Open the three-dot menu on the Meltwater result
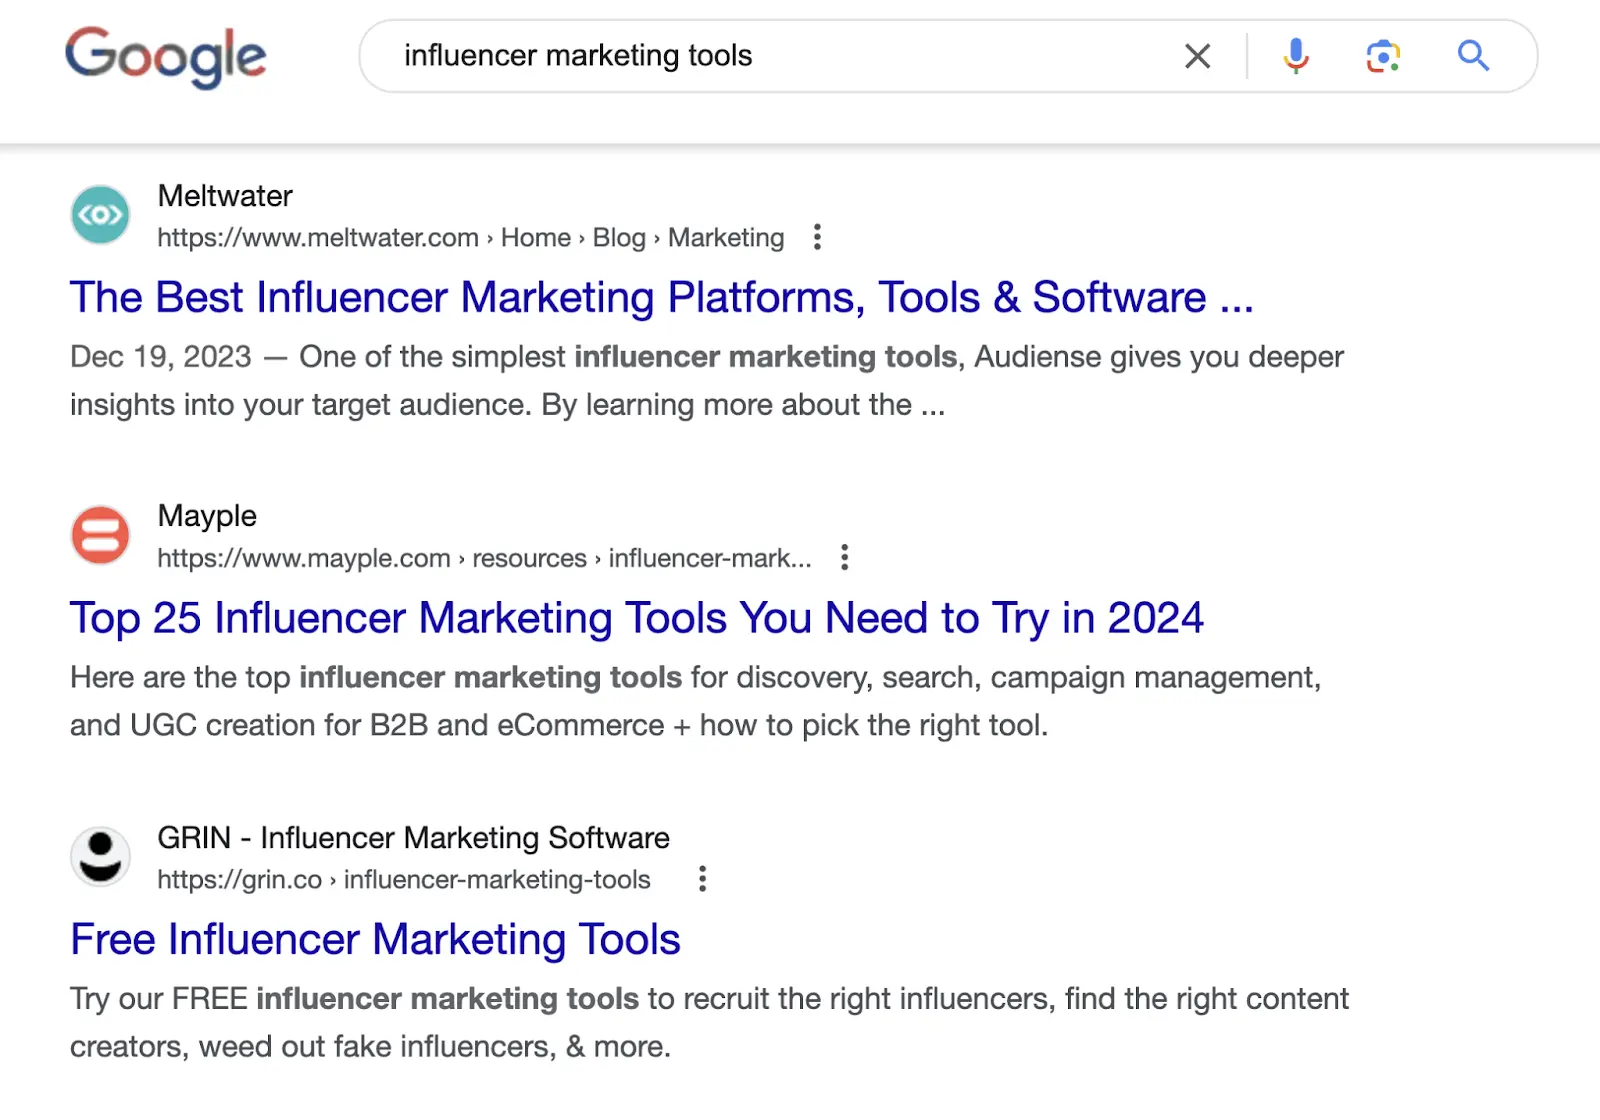 tap(817, 237)
